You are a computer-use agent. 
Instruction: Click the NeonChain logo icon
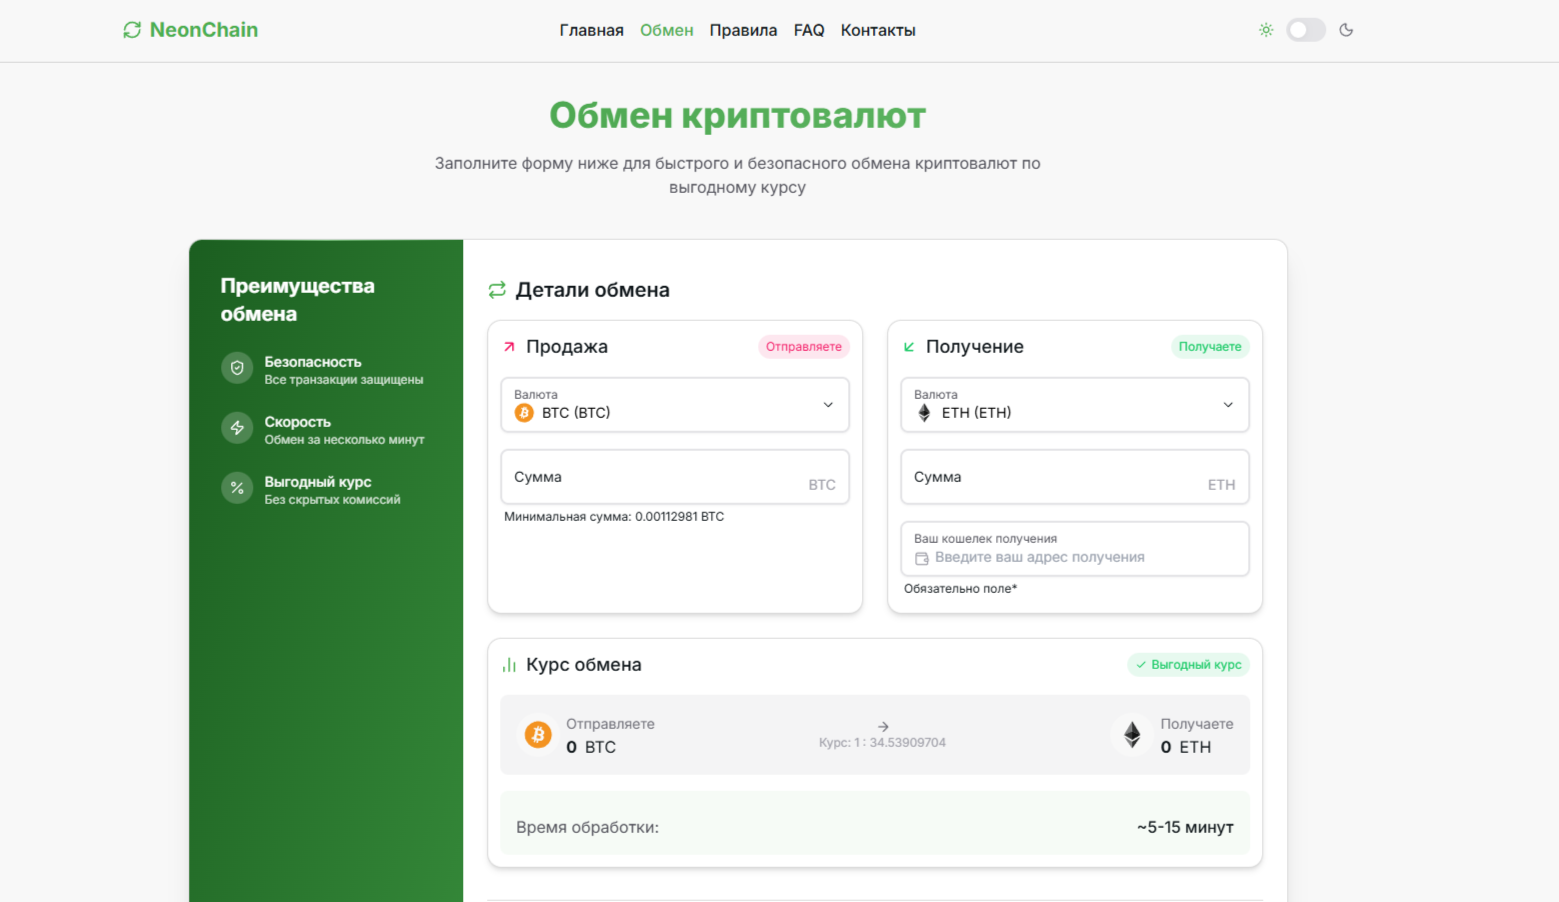pyautogui.click(x=131, y=30)
